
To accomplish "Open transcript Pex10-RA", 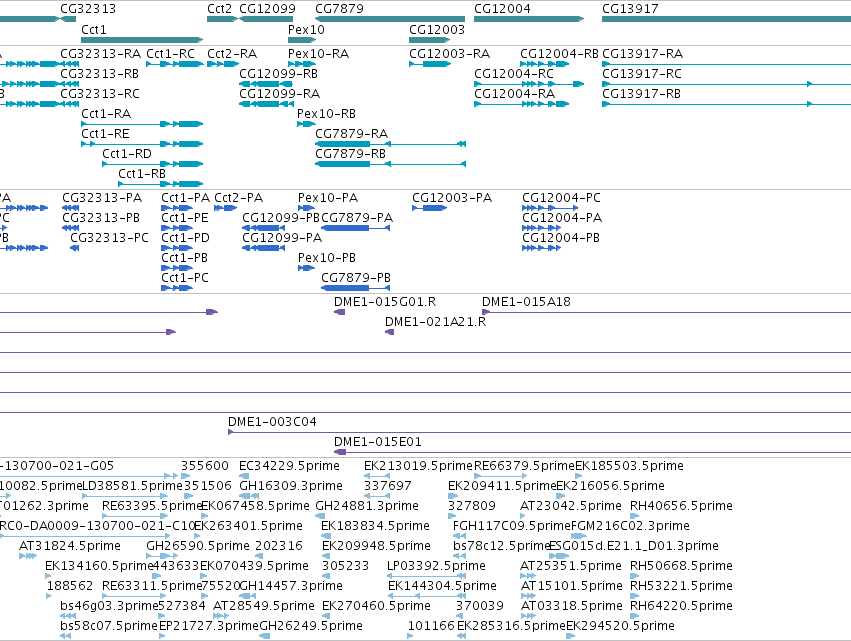I will (x=319, y=54).
